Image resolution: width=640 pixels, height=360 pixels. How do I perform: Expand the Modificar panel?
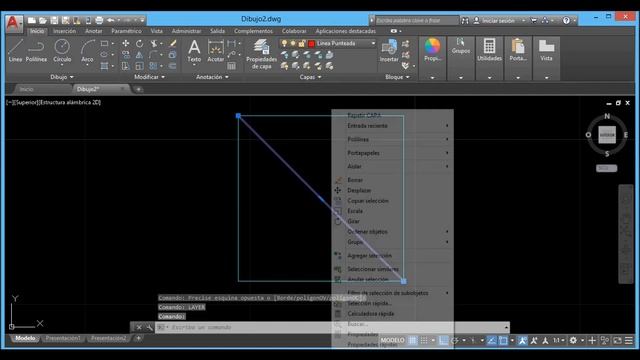pyautogui.click(x=149, y=77)
